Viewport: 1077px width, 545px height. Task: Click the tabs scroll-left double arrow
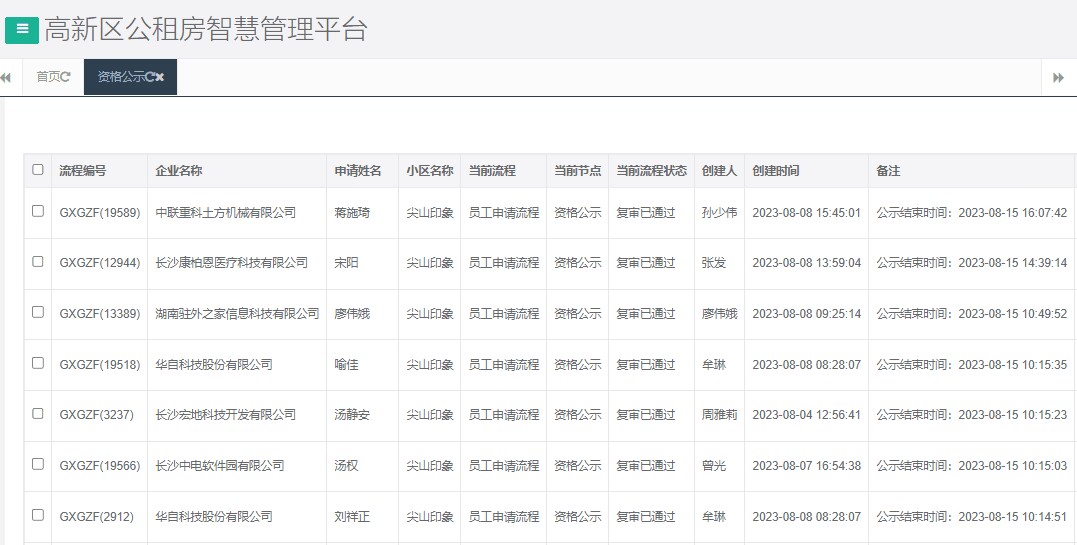(5, 77)
